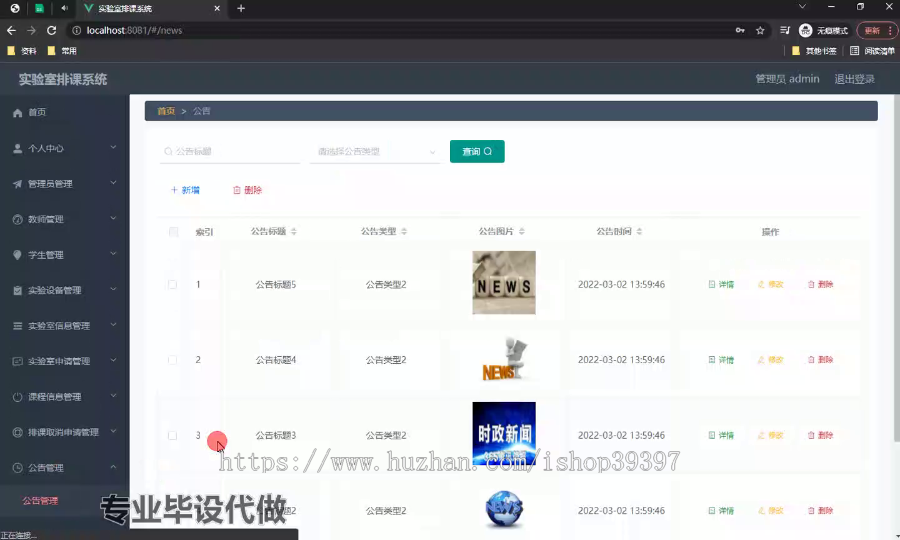Edit 修改 for 公告标题5 row
Image resolution: width=900 pixels, height=540 pixels.
[771, 285]
